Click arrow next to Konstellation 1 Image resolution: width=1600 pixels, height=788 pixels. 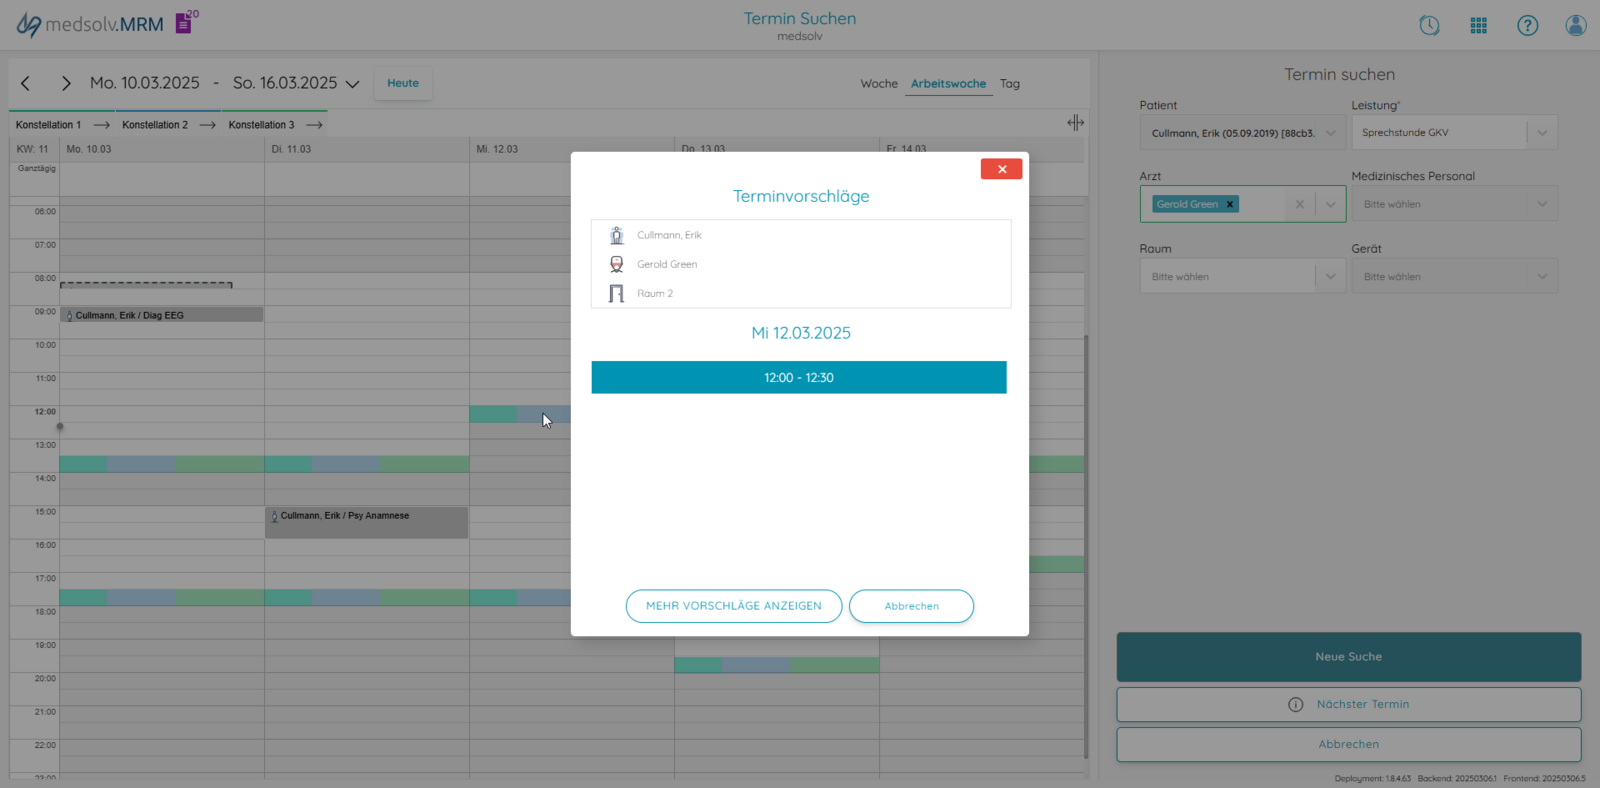[102, 125]
